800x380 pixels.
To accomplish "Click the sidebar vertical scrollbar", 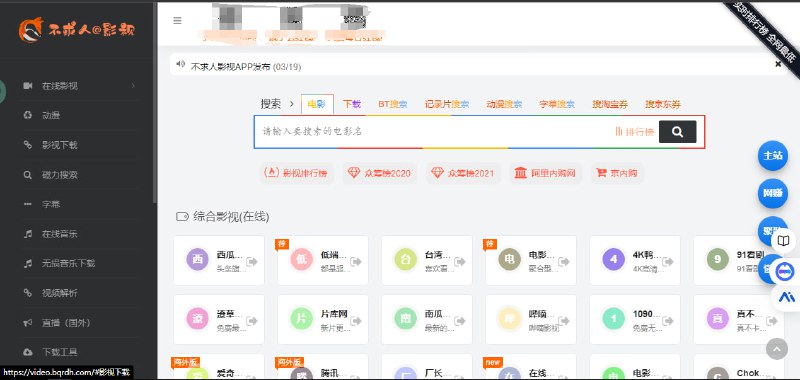I will 155,102.
